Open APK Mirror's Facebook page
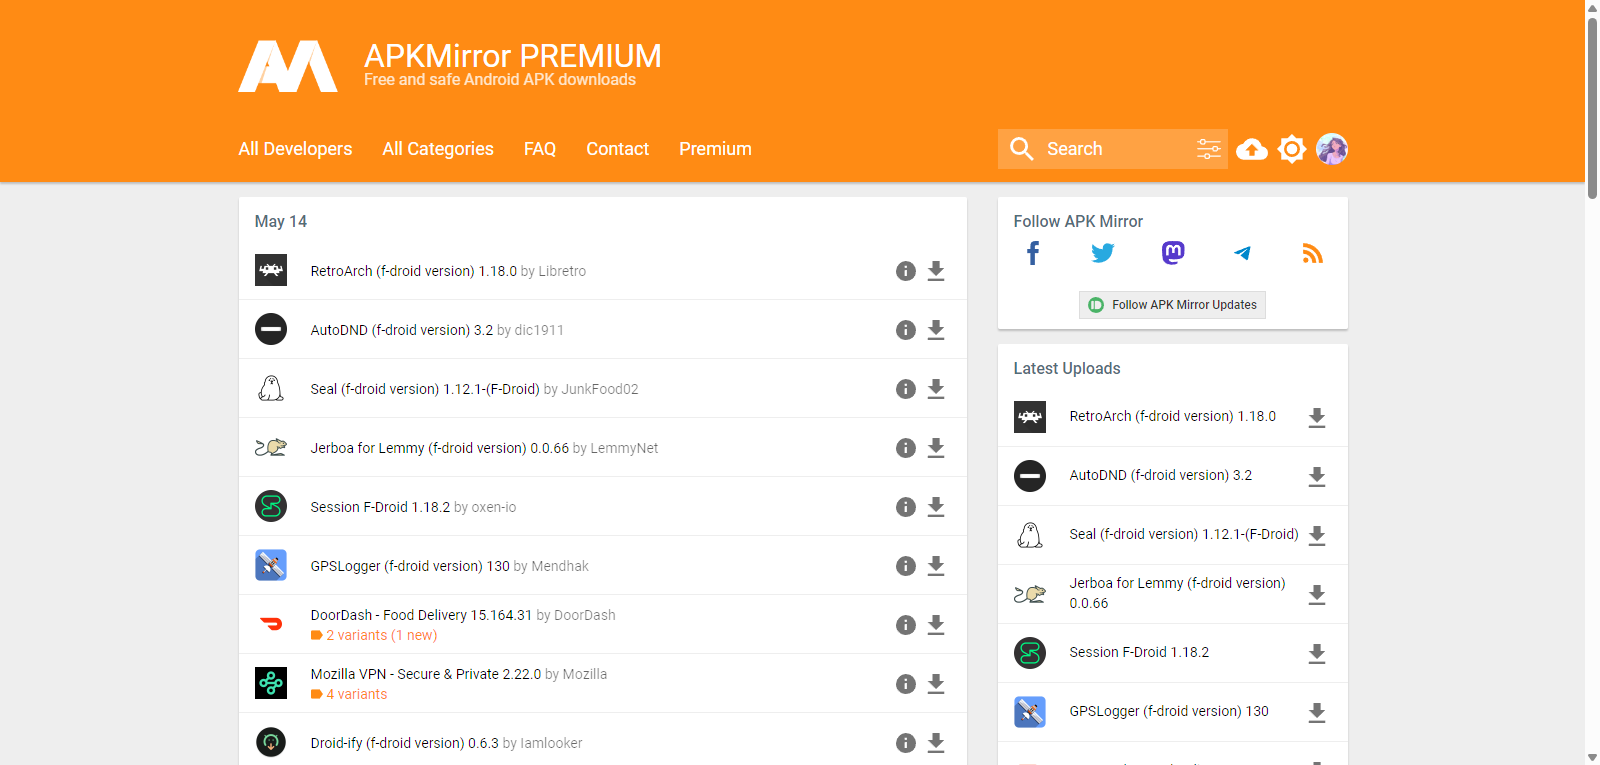 coord(1033,254)
